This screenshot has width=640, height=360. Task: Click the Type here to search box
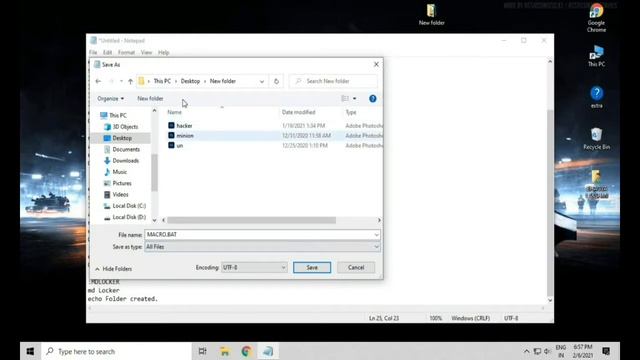[116, 351]
